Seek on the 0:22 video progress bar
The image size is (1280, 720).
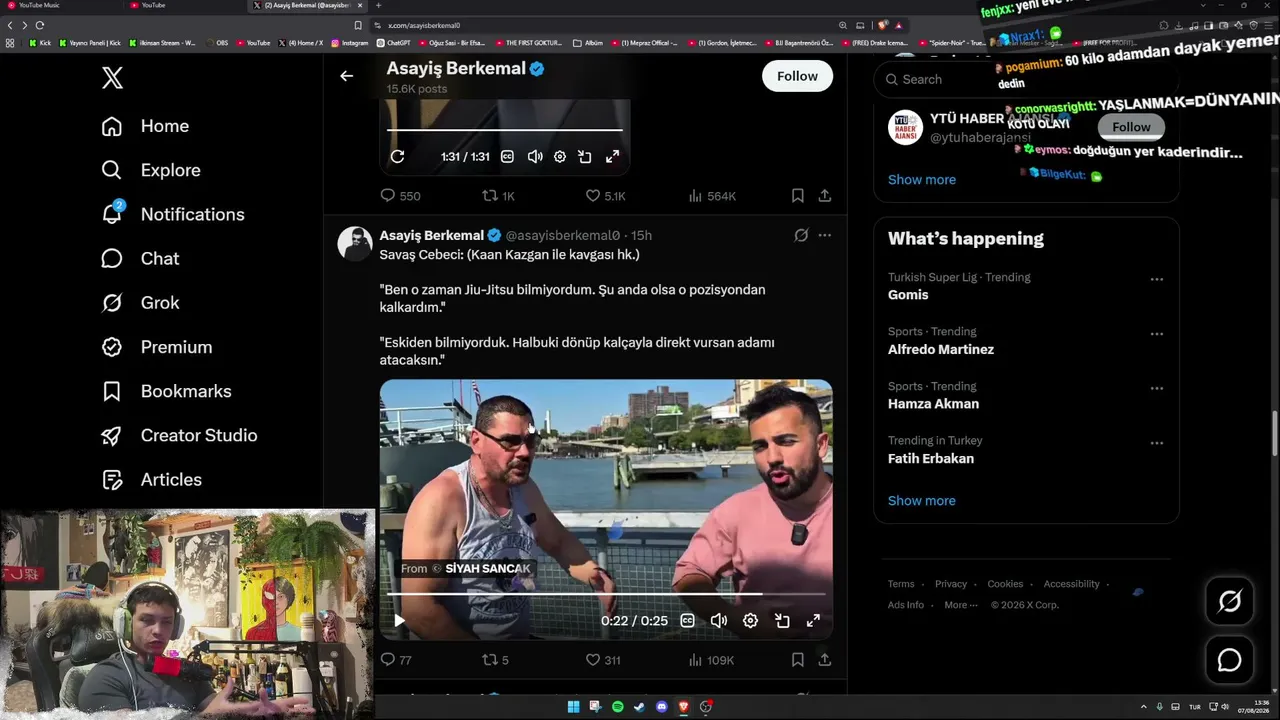(605, 594)
